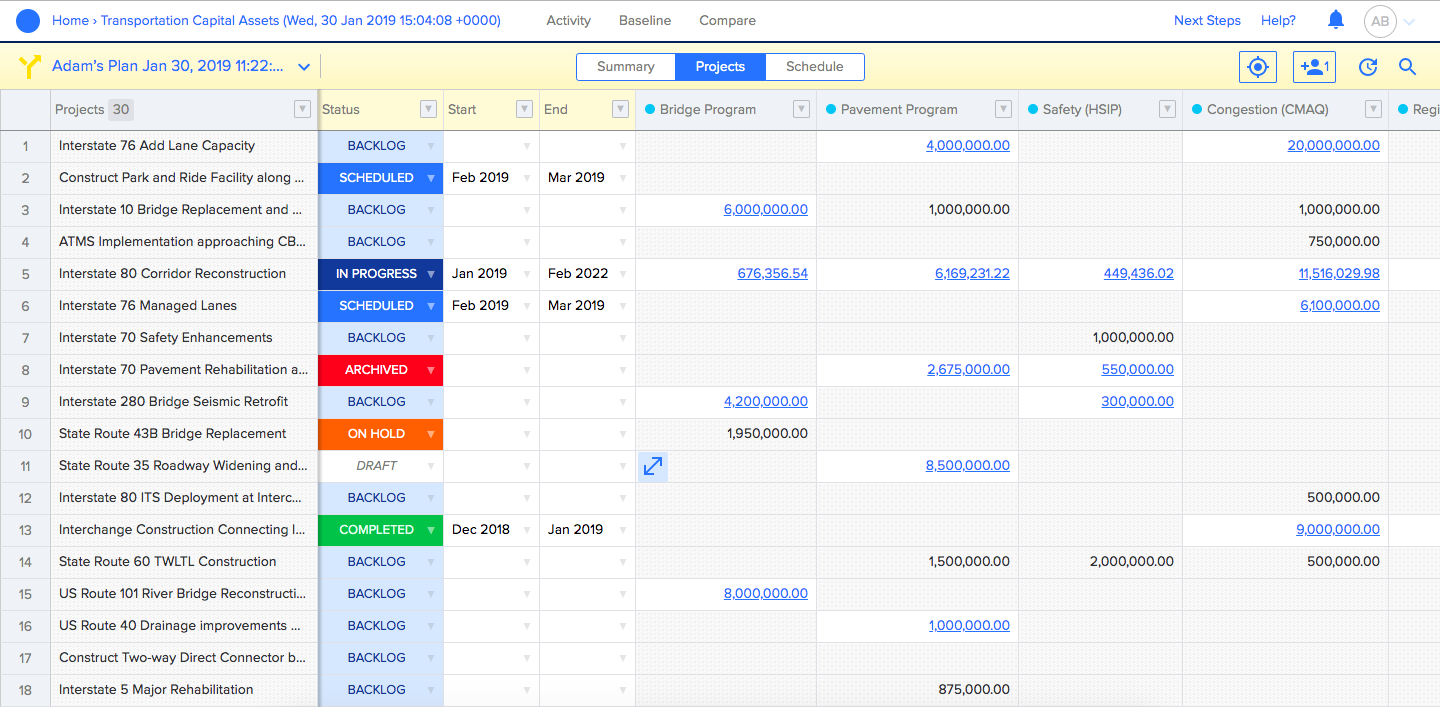Click the 875,000.00 Pavement cell

[918, 690]
